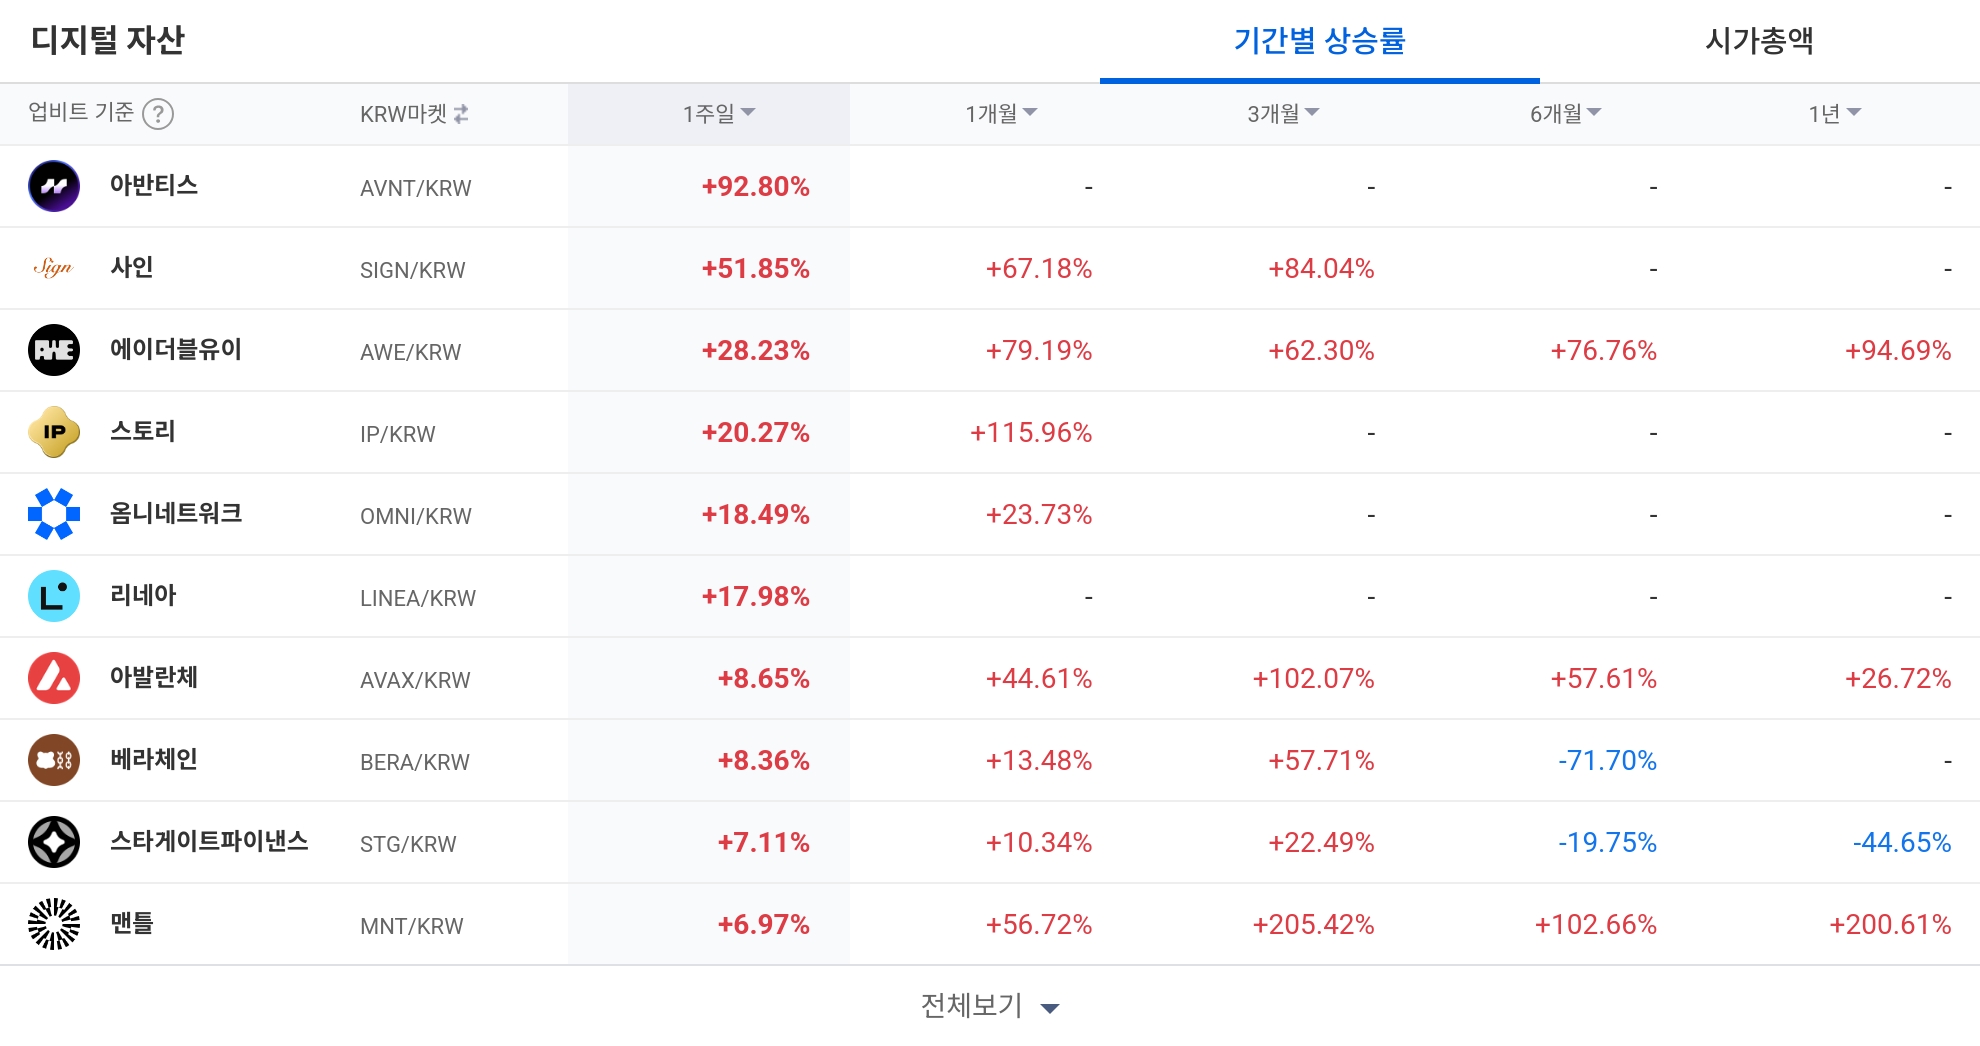Select the 사인 (SIGN) logo icon
The image size is (1980, 1046).
pyautogui.click(x=54, y=268)
